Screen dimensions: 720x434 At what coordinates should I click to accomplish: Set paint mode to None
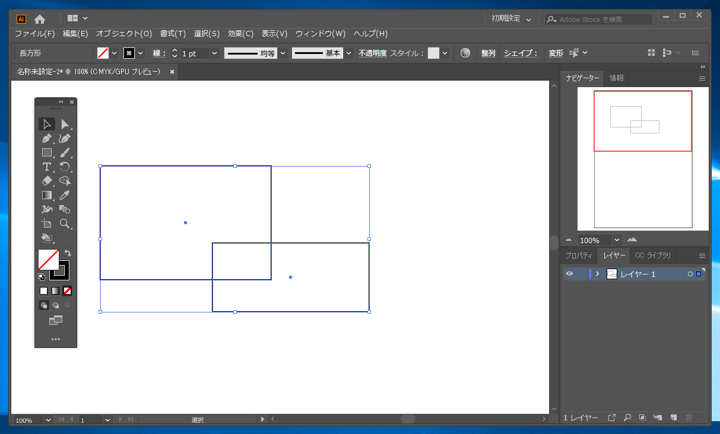pyautogui.click(x=67, y=291)
